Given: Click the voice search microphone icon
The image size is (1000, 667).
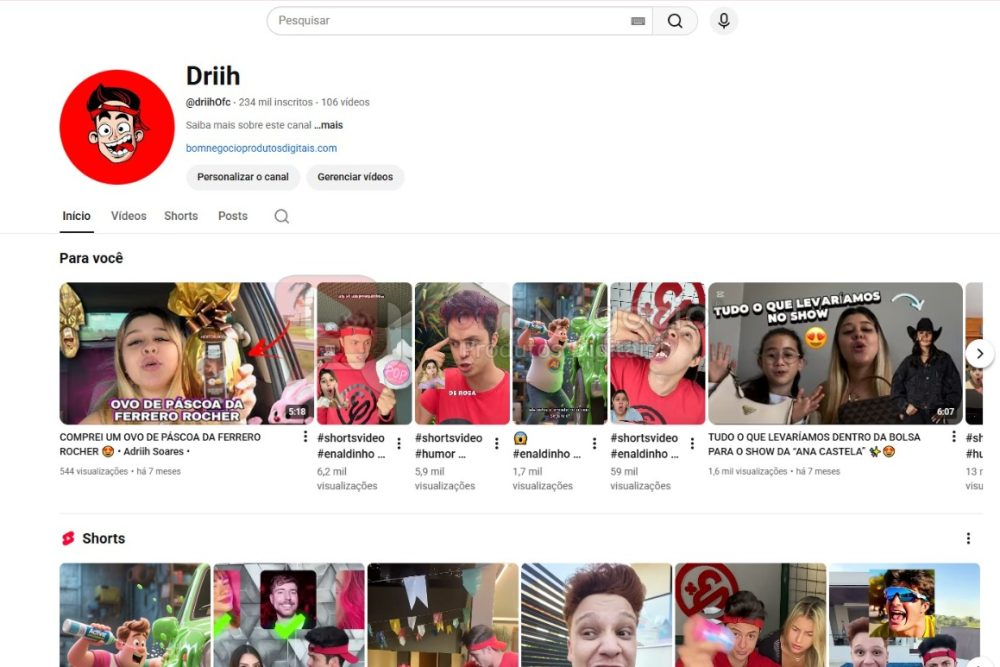Looking at the screenshot, I should (x=723, y=20).
